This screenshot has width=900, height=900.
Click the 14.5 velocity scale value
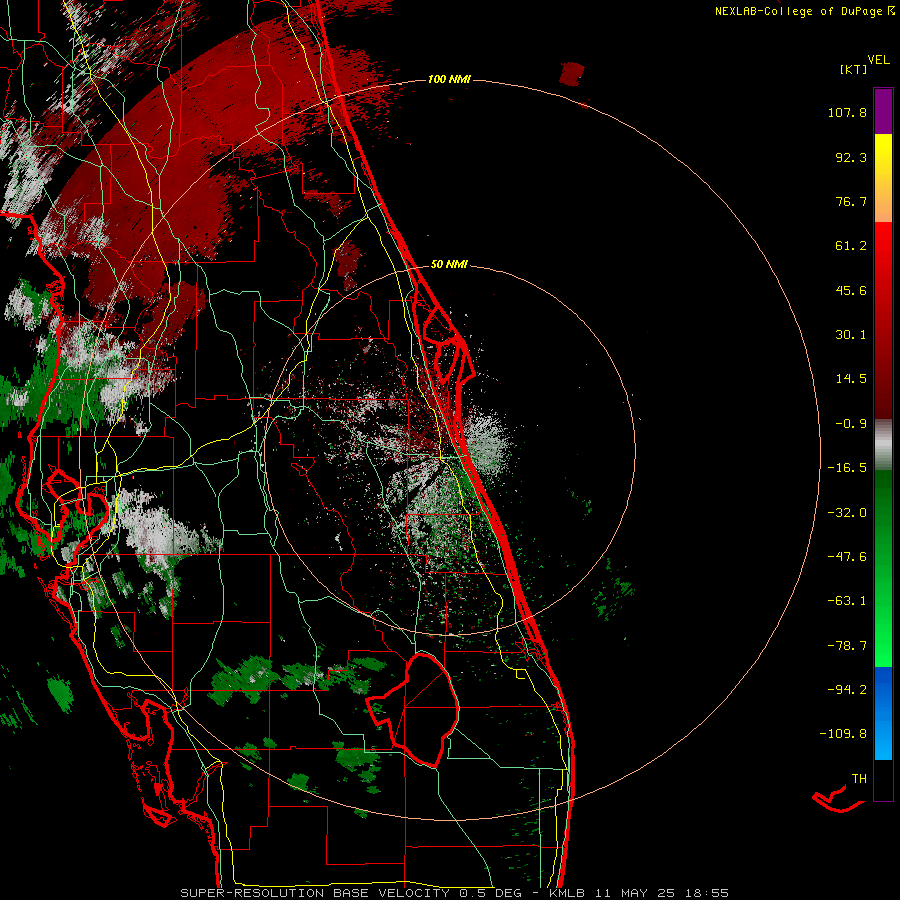851,379
